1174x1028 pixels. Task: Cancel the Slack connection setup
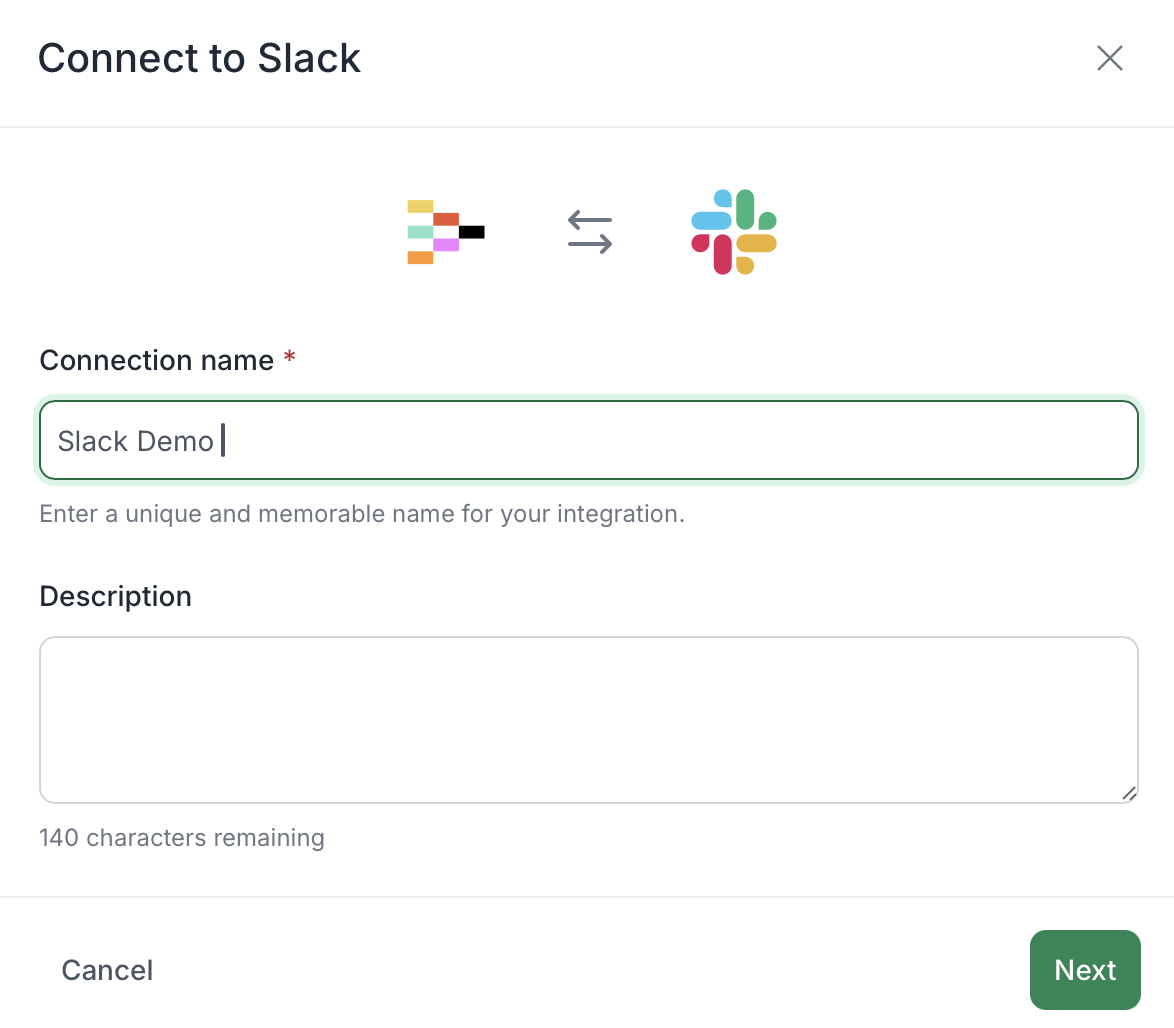(107, 970)
